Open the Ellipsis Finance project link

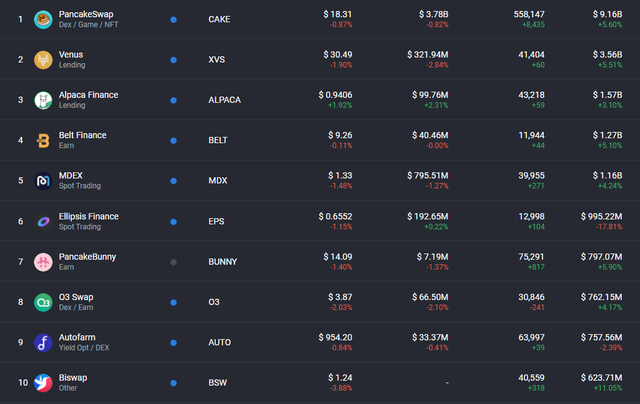pyautogui.click(x=89, y=216)
